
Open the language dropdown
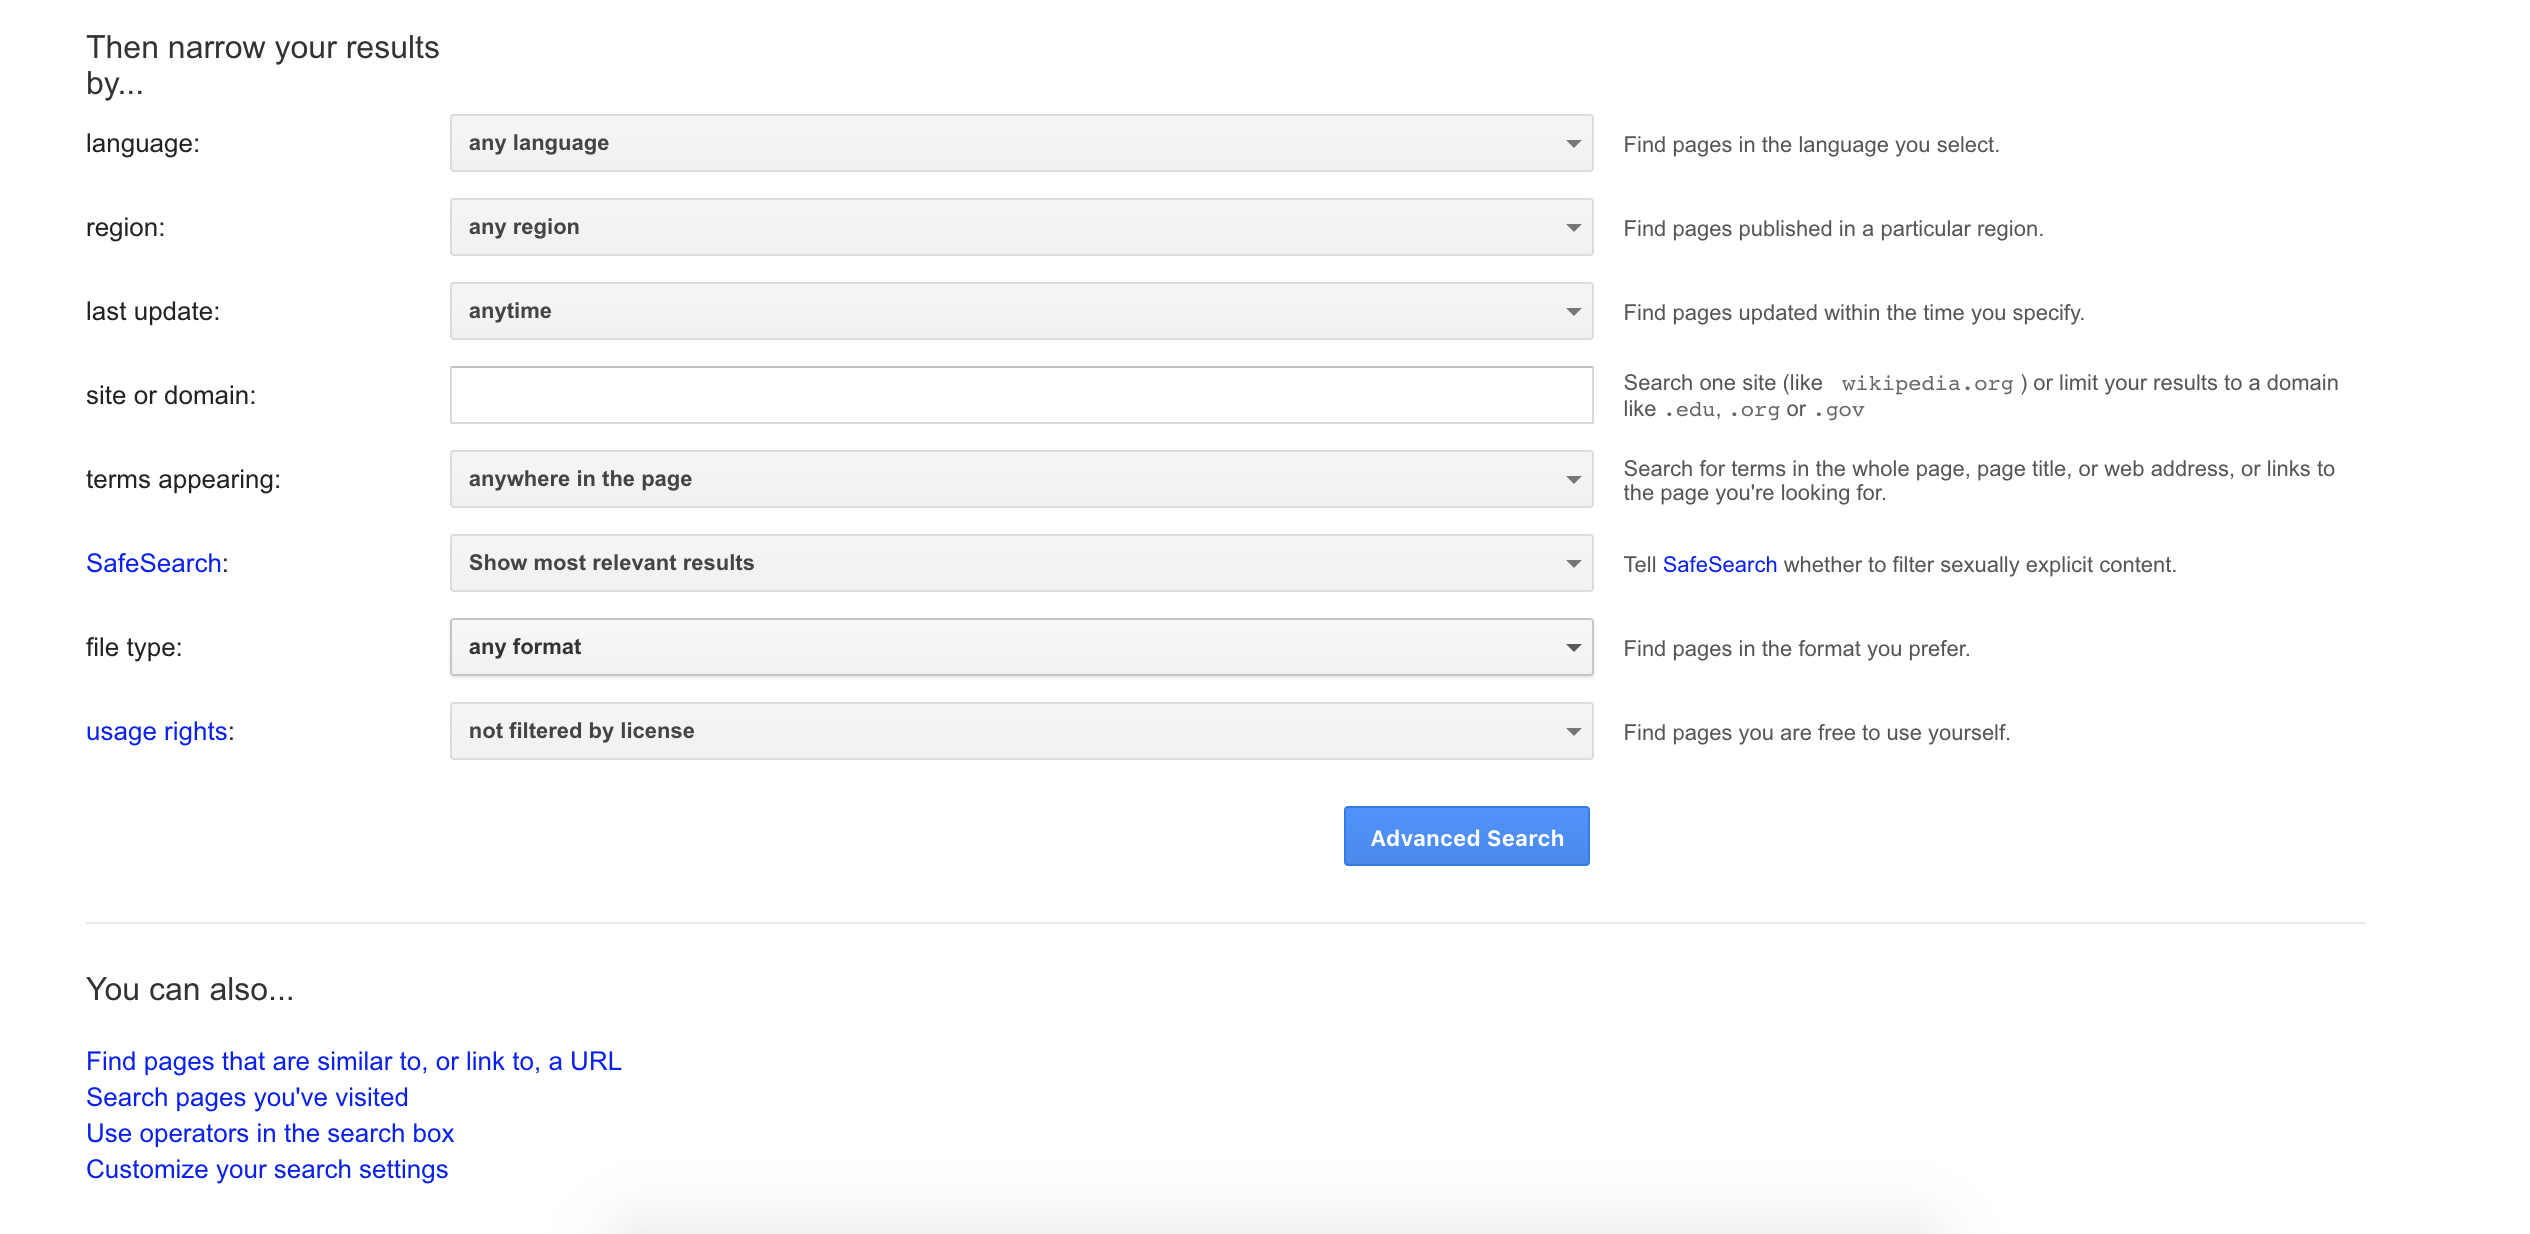[x=1020, y=143]
